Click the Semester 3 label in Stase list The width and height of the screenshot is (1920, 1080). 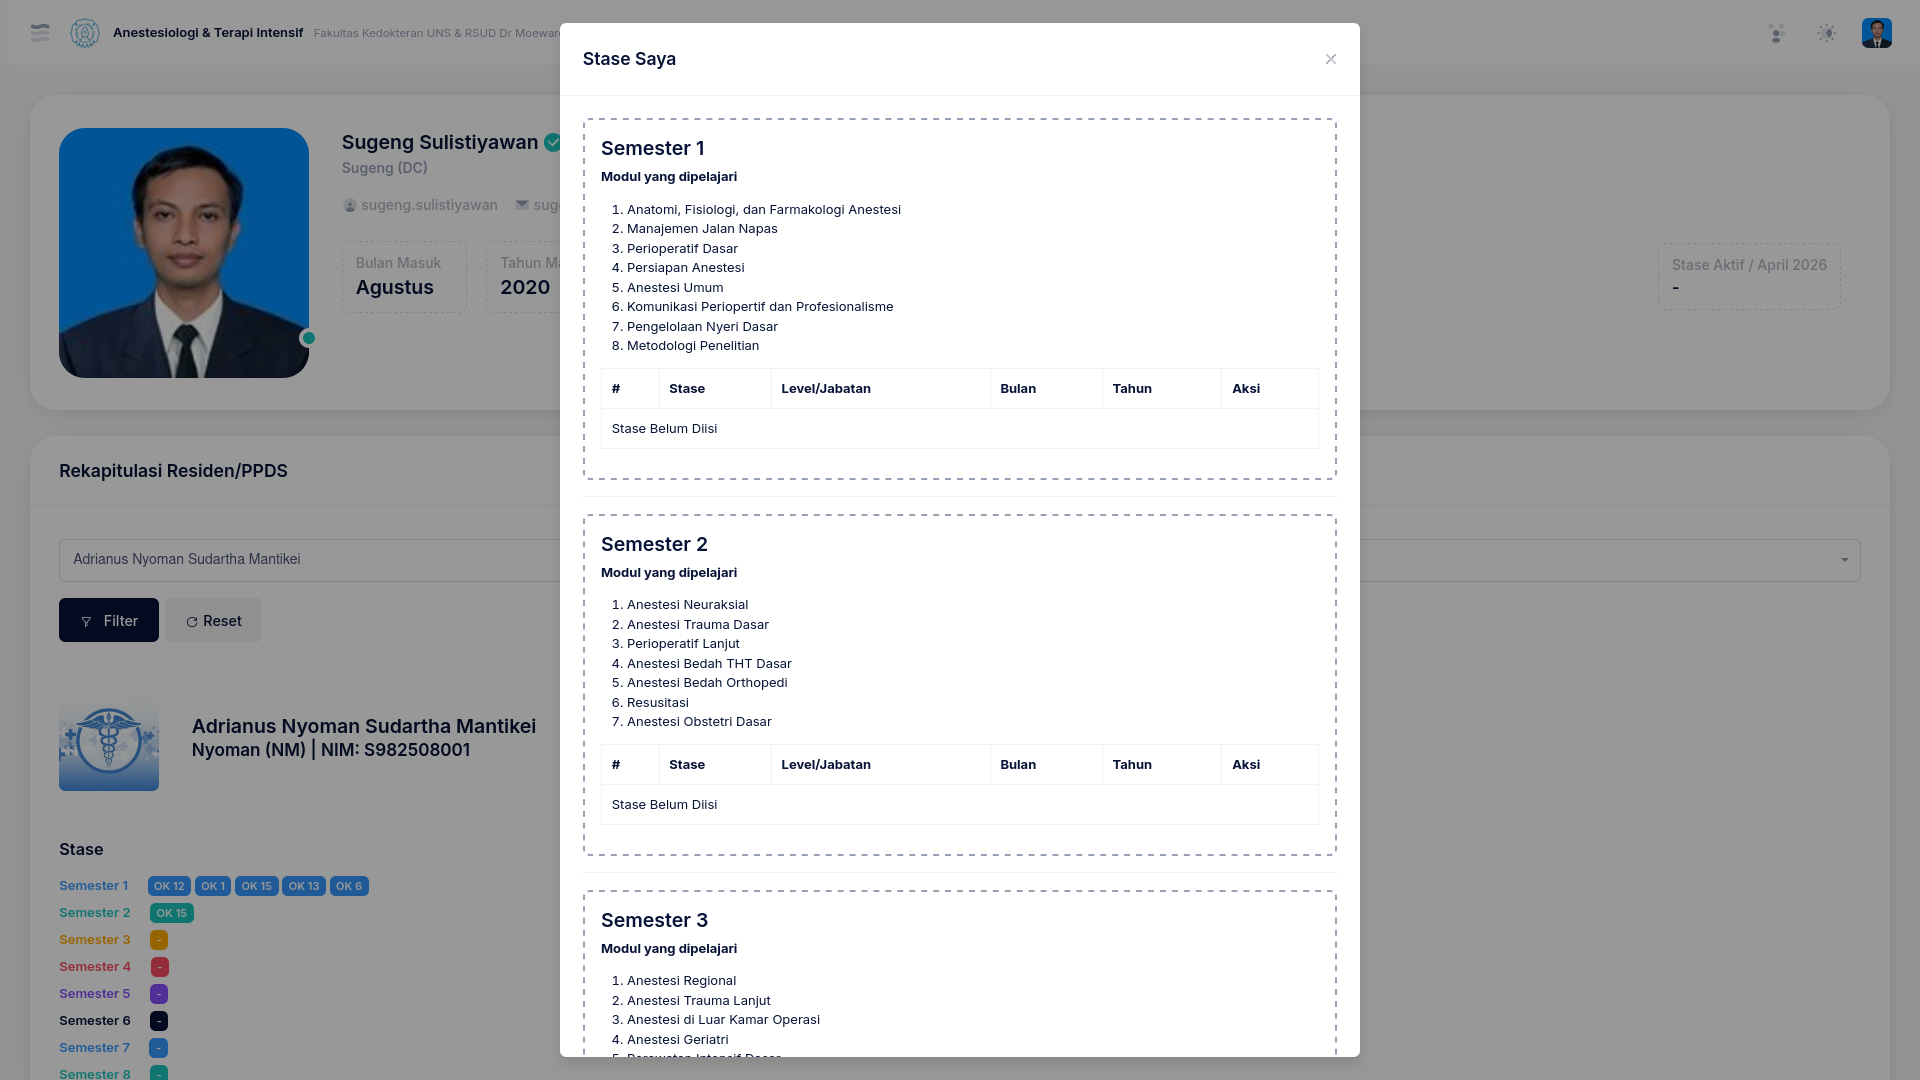pyautogui.click(x=95, y=940)
